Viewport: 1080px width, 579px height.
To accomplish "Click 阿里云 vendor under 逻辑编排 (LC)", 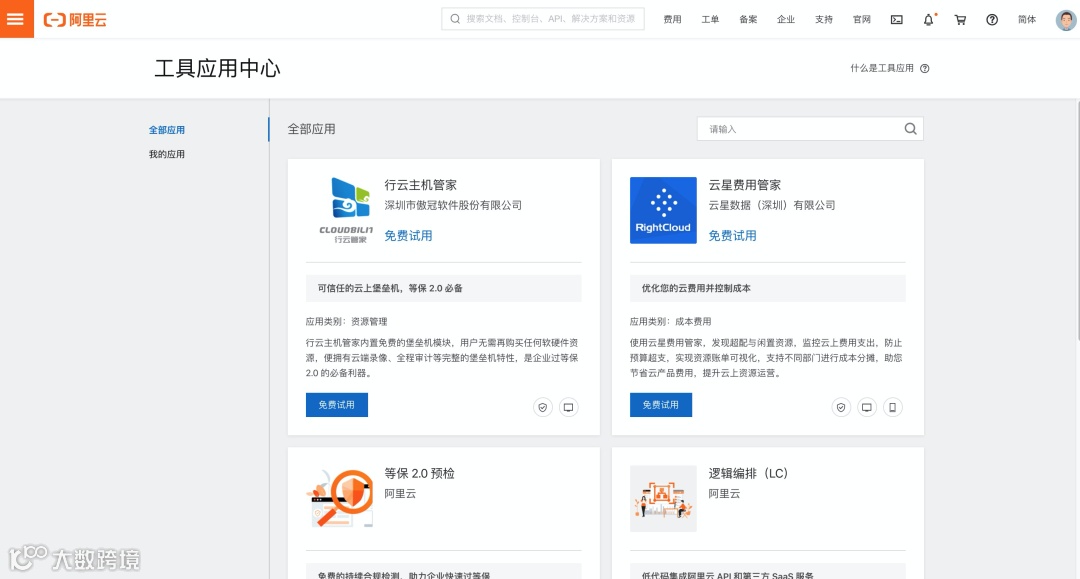I will [724, 494].
